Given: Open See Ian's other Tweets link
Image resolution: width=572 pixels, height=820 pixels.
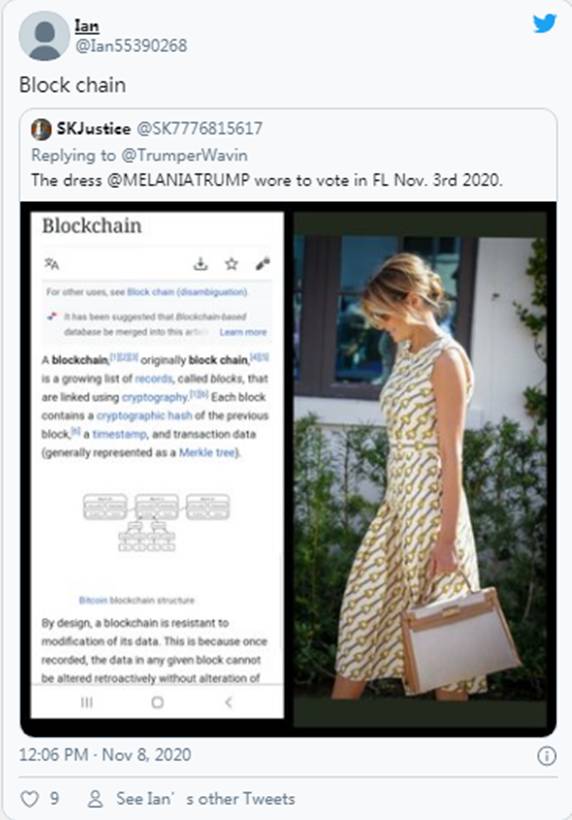Looking at the screenshot, I should pyautogui.click(x=205, y=799).
